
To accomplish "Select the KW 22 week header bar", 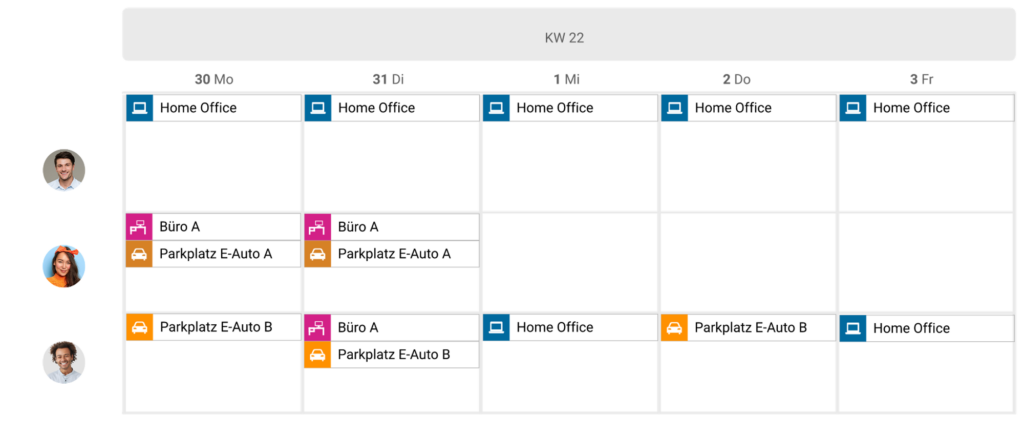I will 569,36.
